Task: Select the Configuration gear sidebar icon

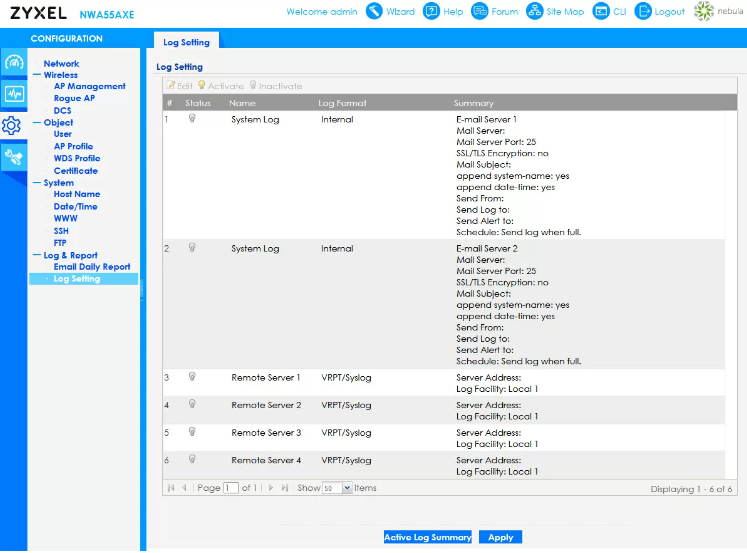Action: [12, 126]
